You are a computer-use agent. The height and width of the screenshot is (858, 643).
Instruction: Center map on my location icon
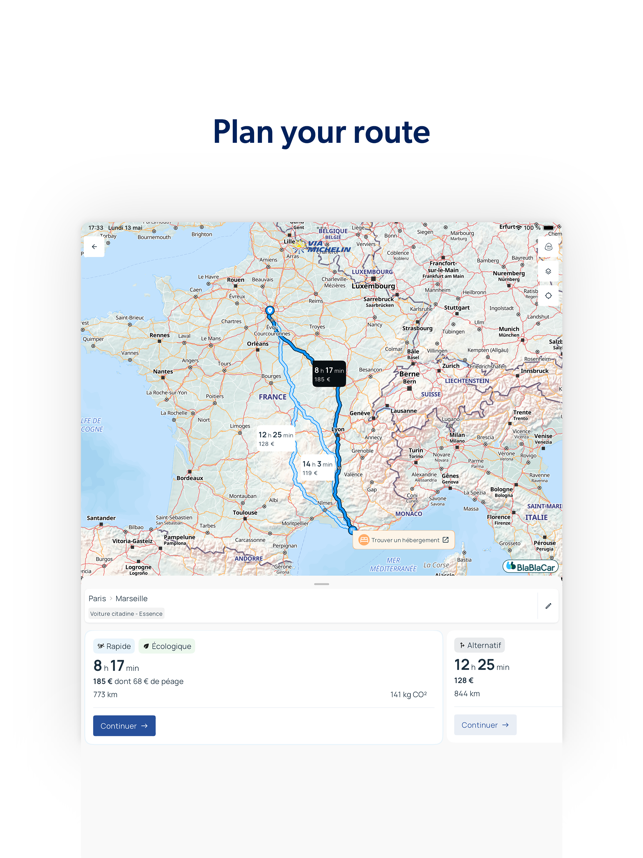tap(548, 295)
